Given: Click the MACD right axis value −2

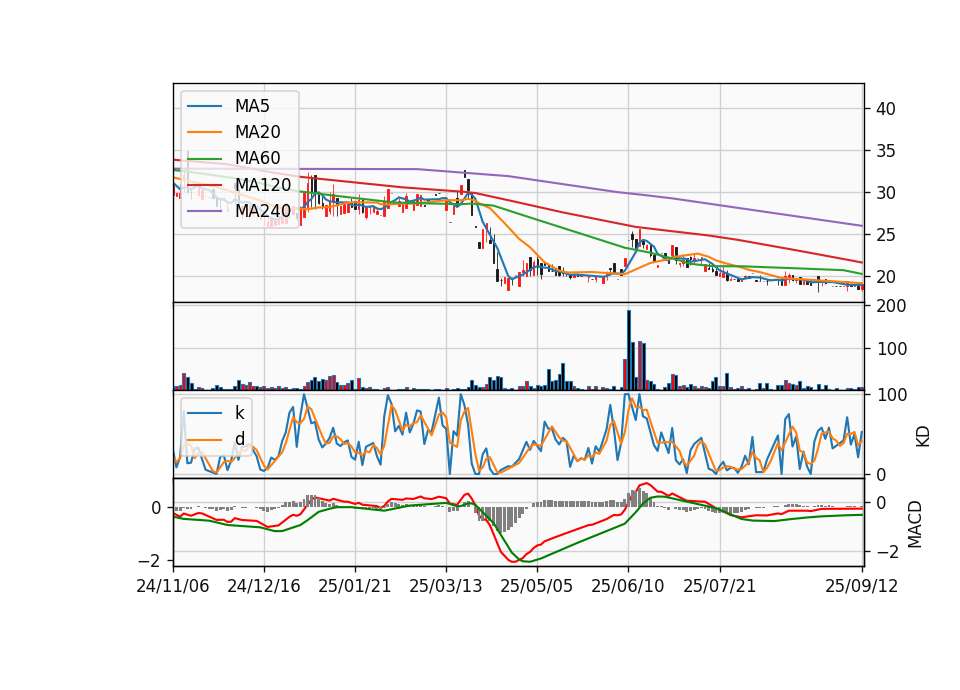Looking at the screenshot, I should coord(888,552).
